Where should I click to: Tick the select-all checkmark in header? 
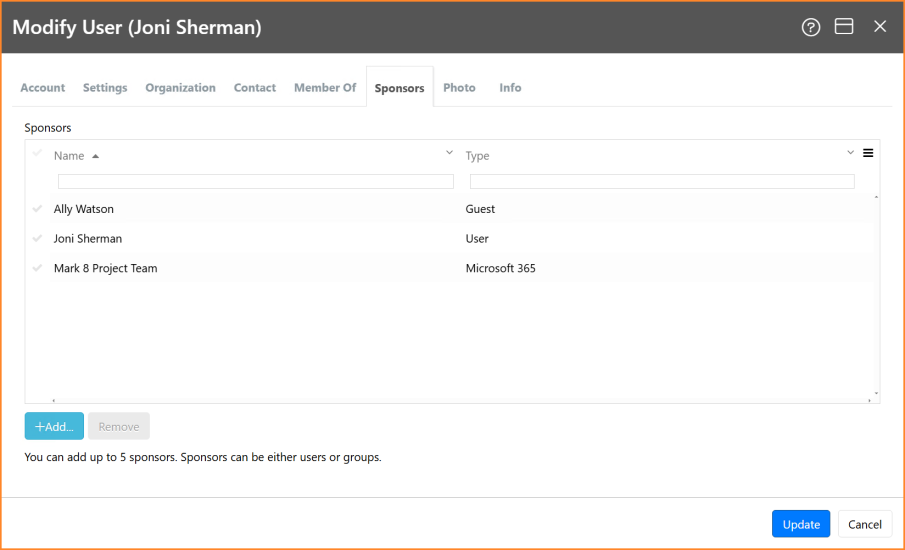tap(38, 153)
